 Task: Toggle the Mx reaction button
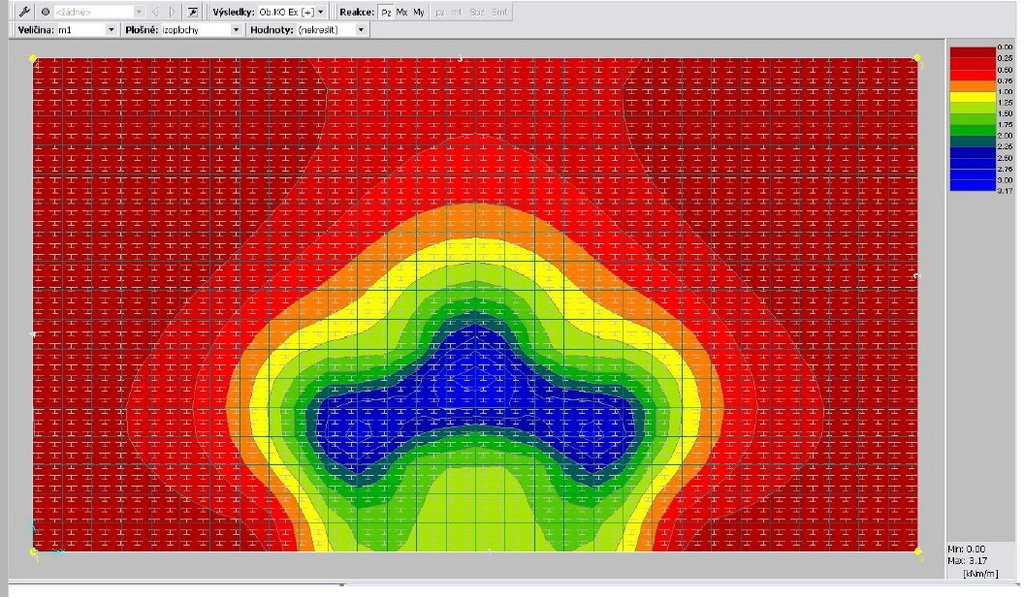402,12
